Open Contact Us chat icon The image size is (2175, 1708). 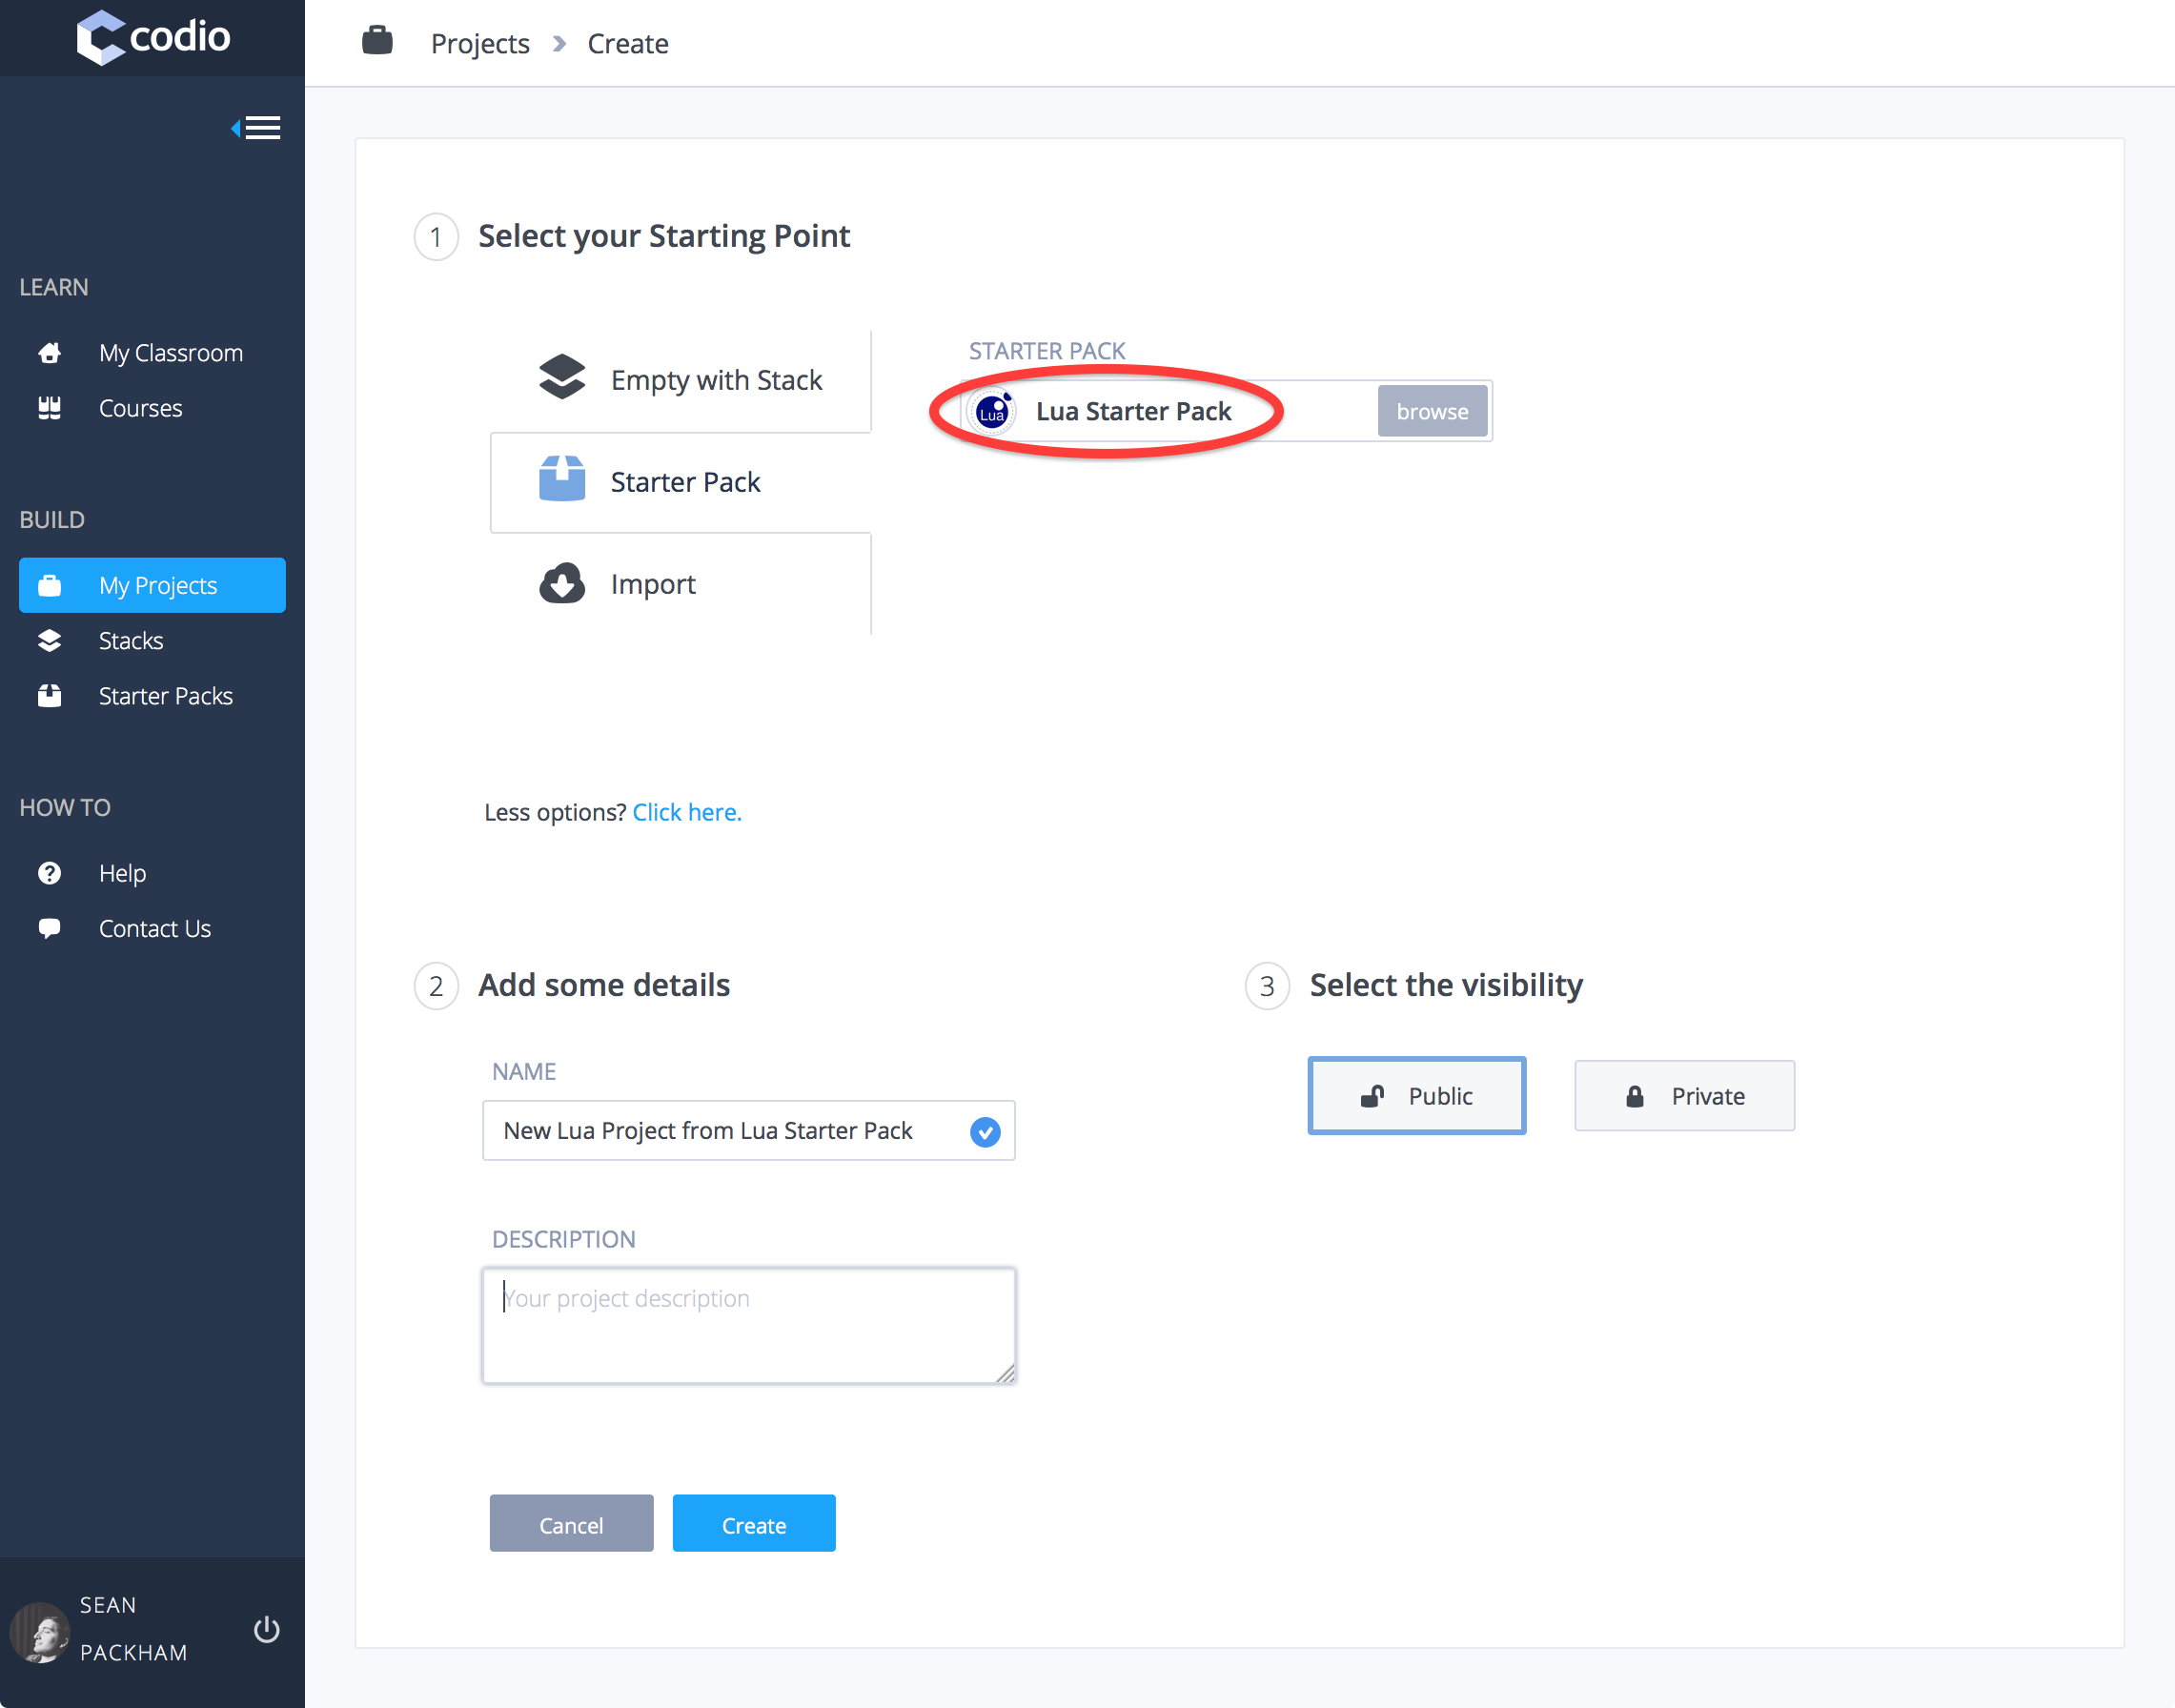click(49, 928)
